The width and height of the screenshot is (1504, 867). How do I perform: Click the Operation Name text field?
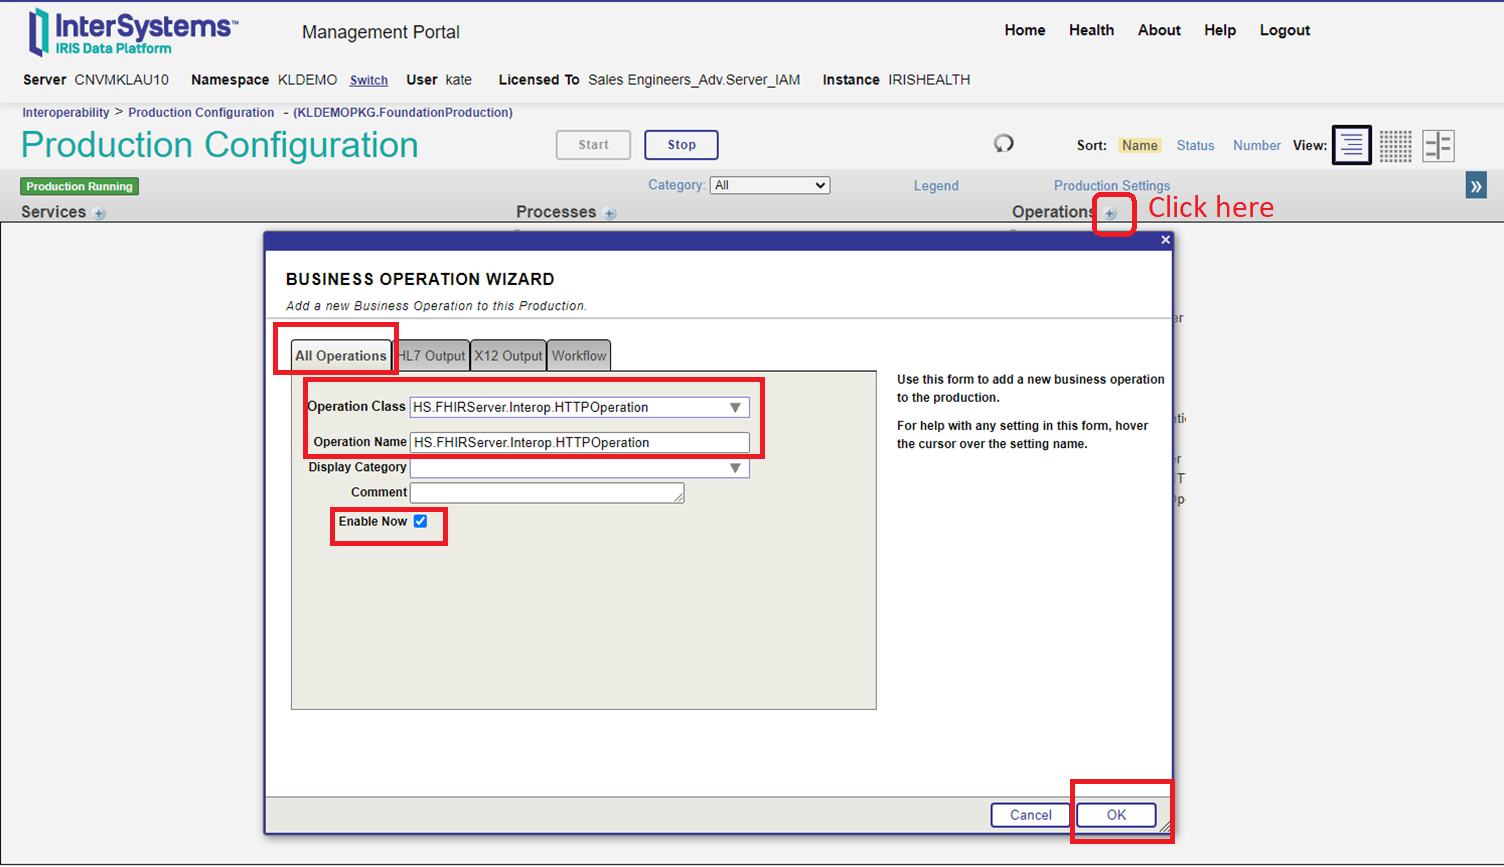tap(579, 442)
